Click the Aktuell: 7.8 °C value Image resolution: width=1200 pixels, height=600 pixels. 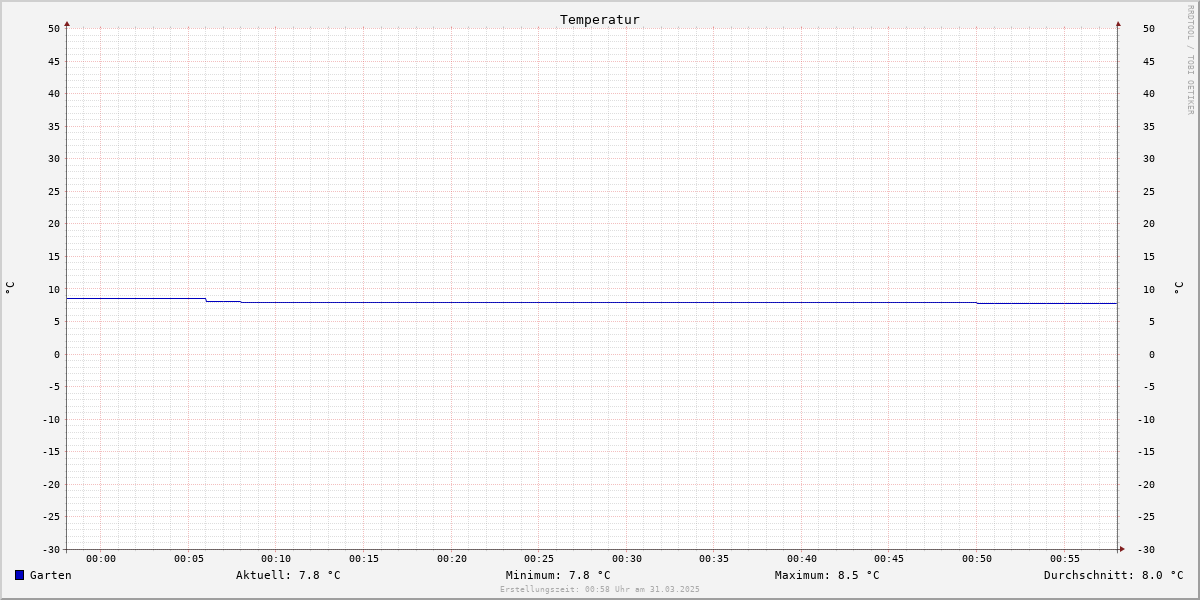coord(288,575)
